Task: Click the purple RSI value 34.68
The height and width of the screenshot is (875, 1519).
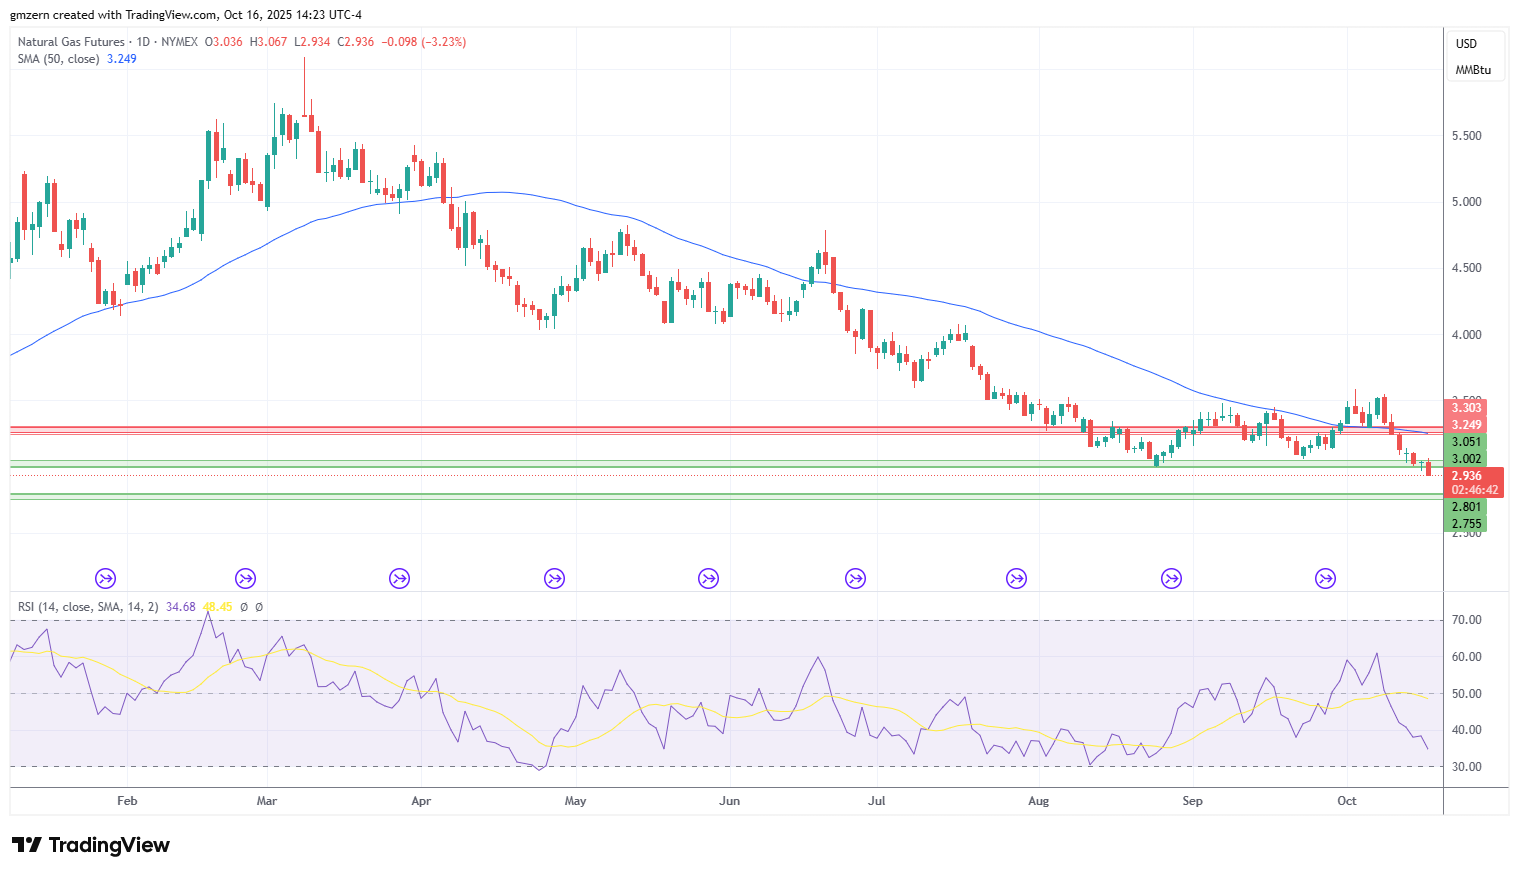Action: (x=181, y=607)
